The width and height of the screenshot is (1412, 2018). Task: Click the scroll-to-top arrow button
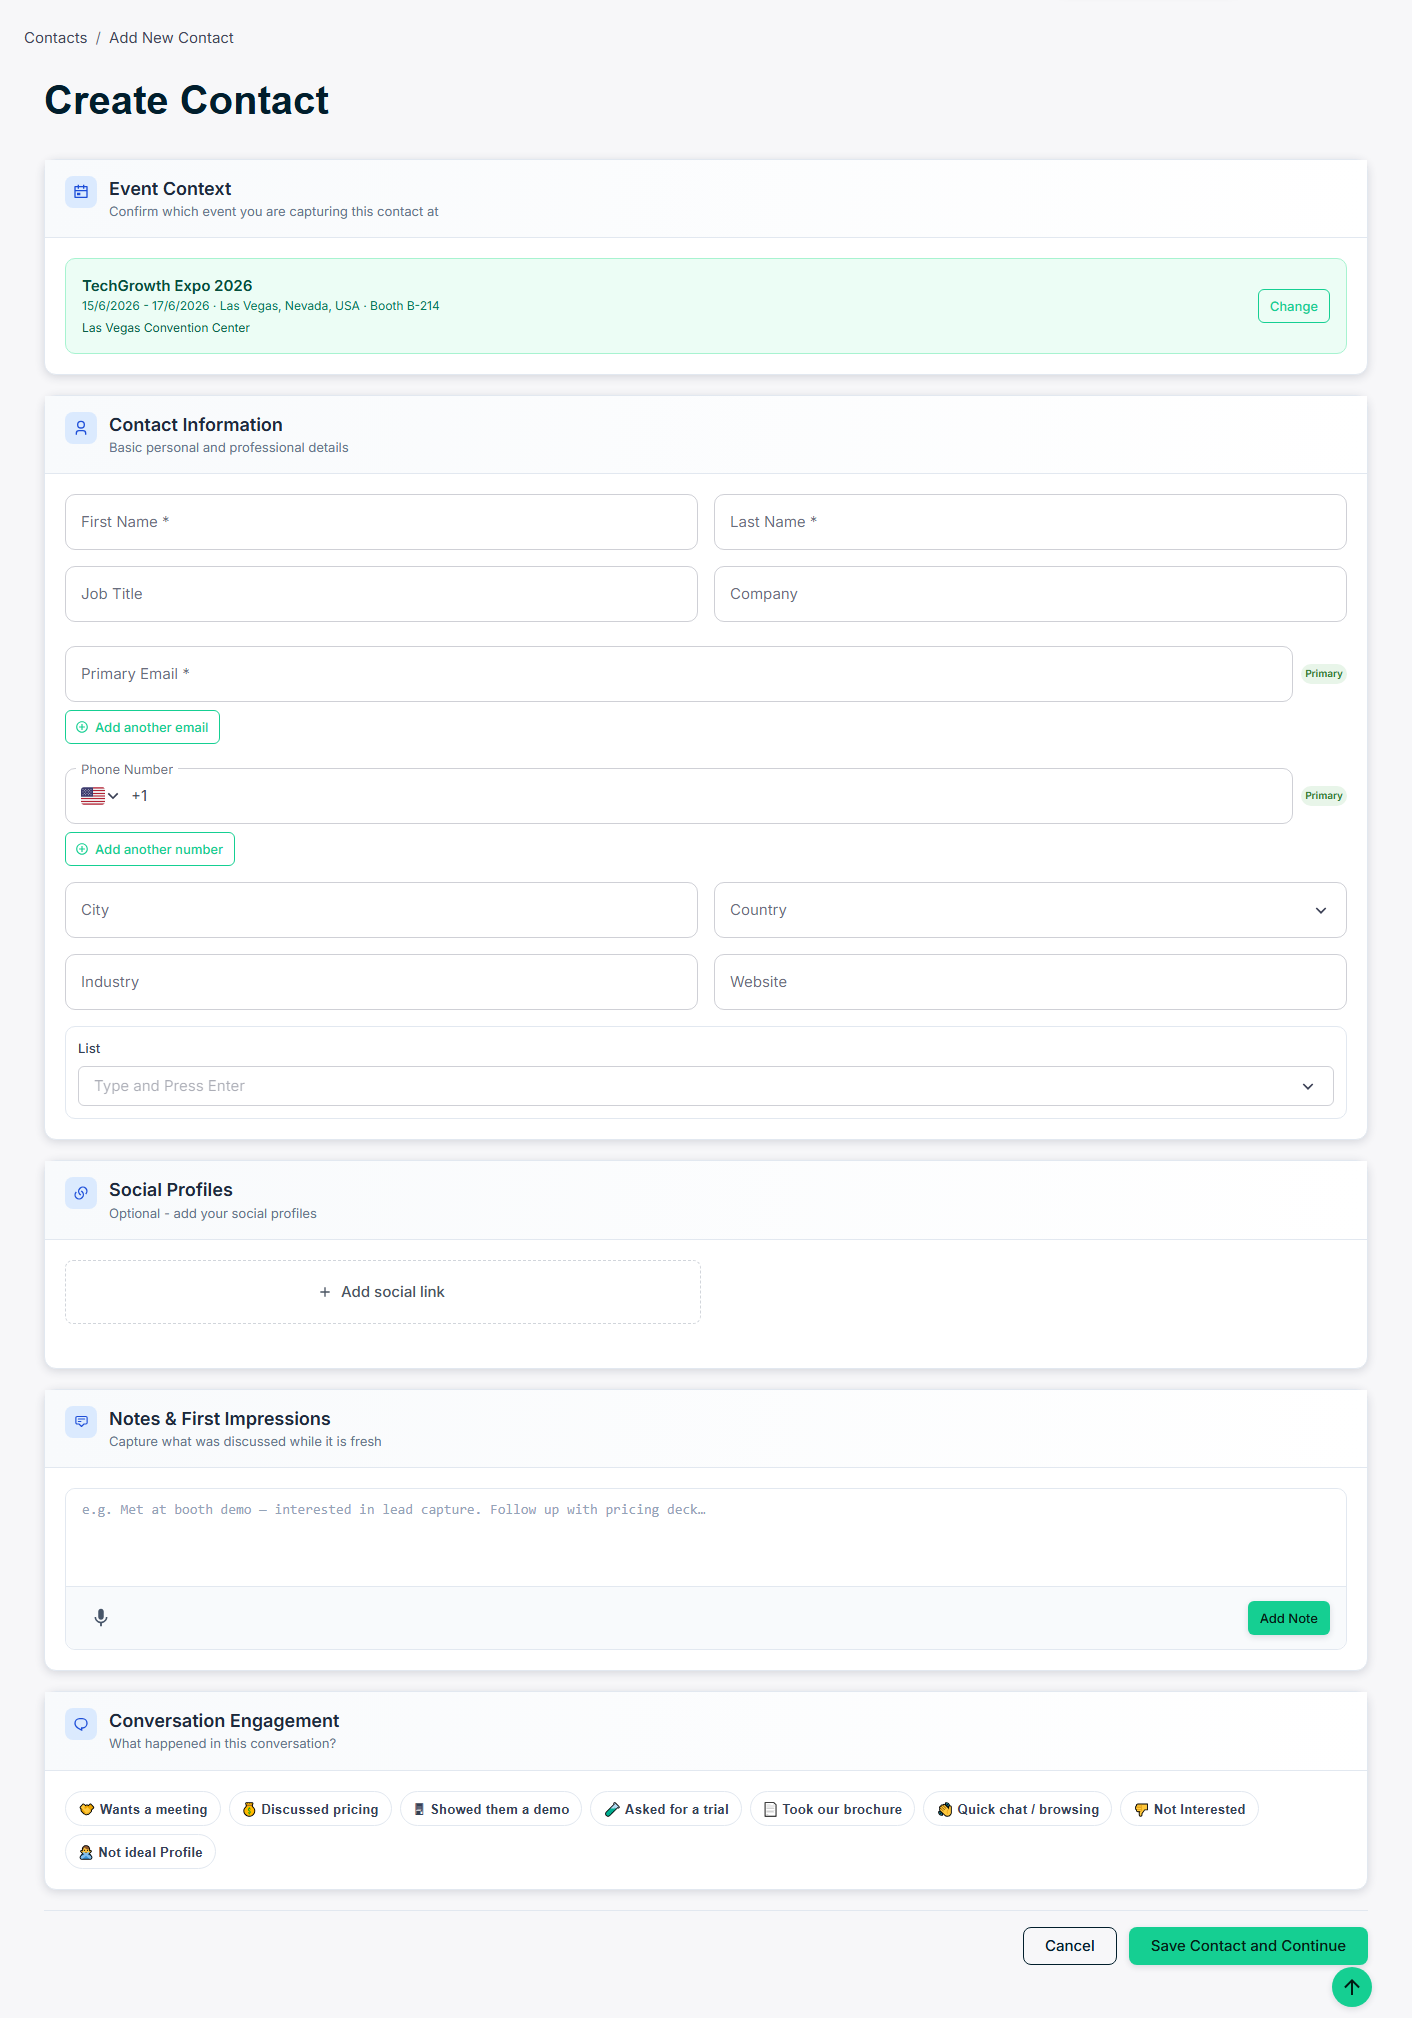click(x=1351, y=1986)
